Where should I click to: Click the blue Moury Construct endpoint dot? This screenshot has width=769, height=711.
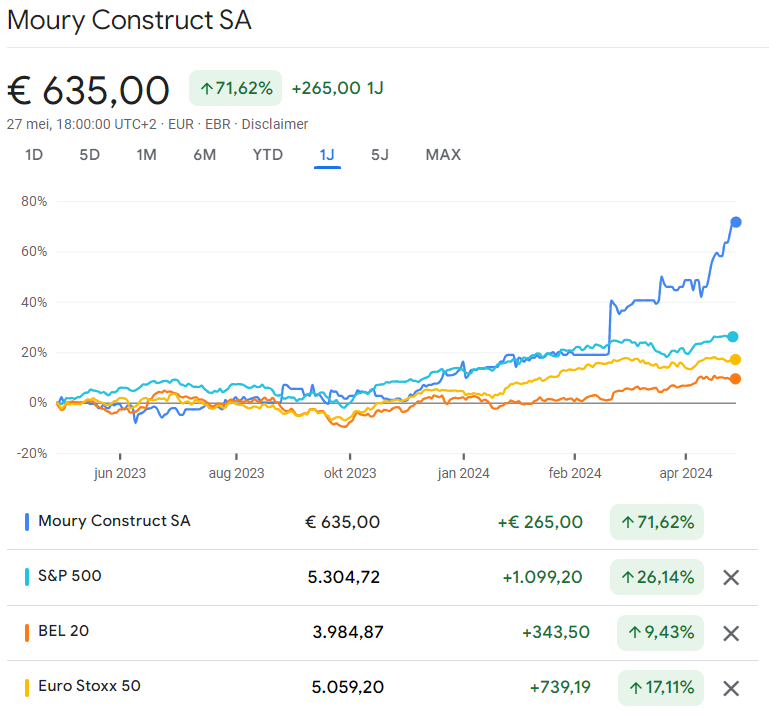736,222
